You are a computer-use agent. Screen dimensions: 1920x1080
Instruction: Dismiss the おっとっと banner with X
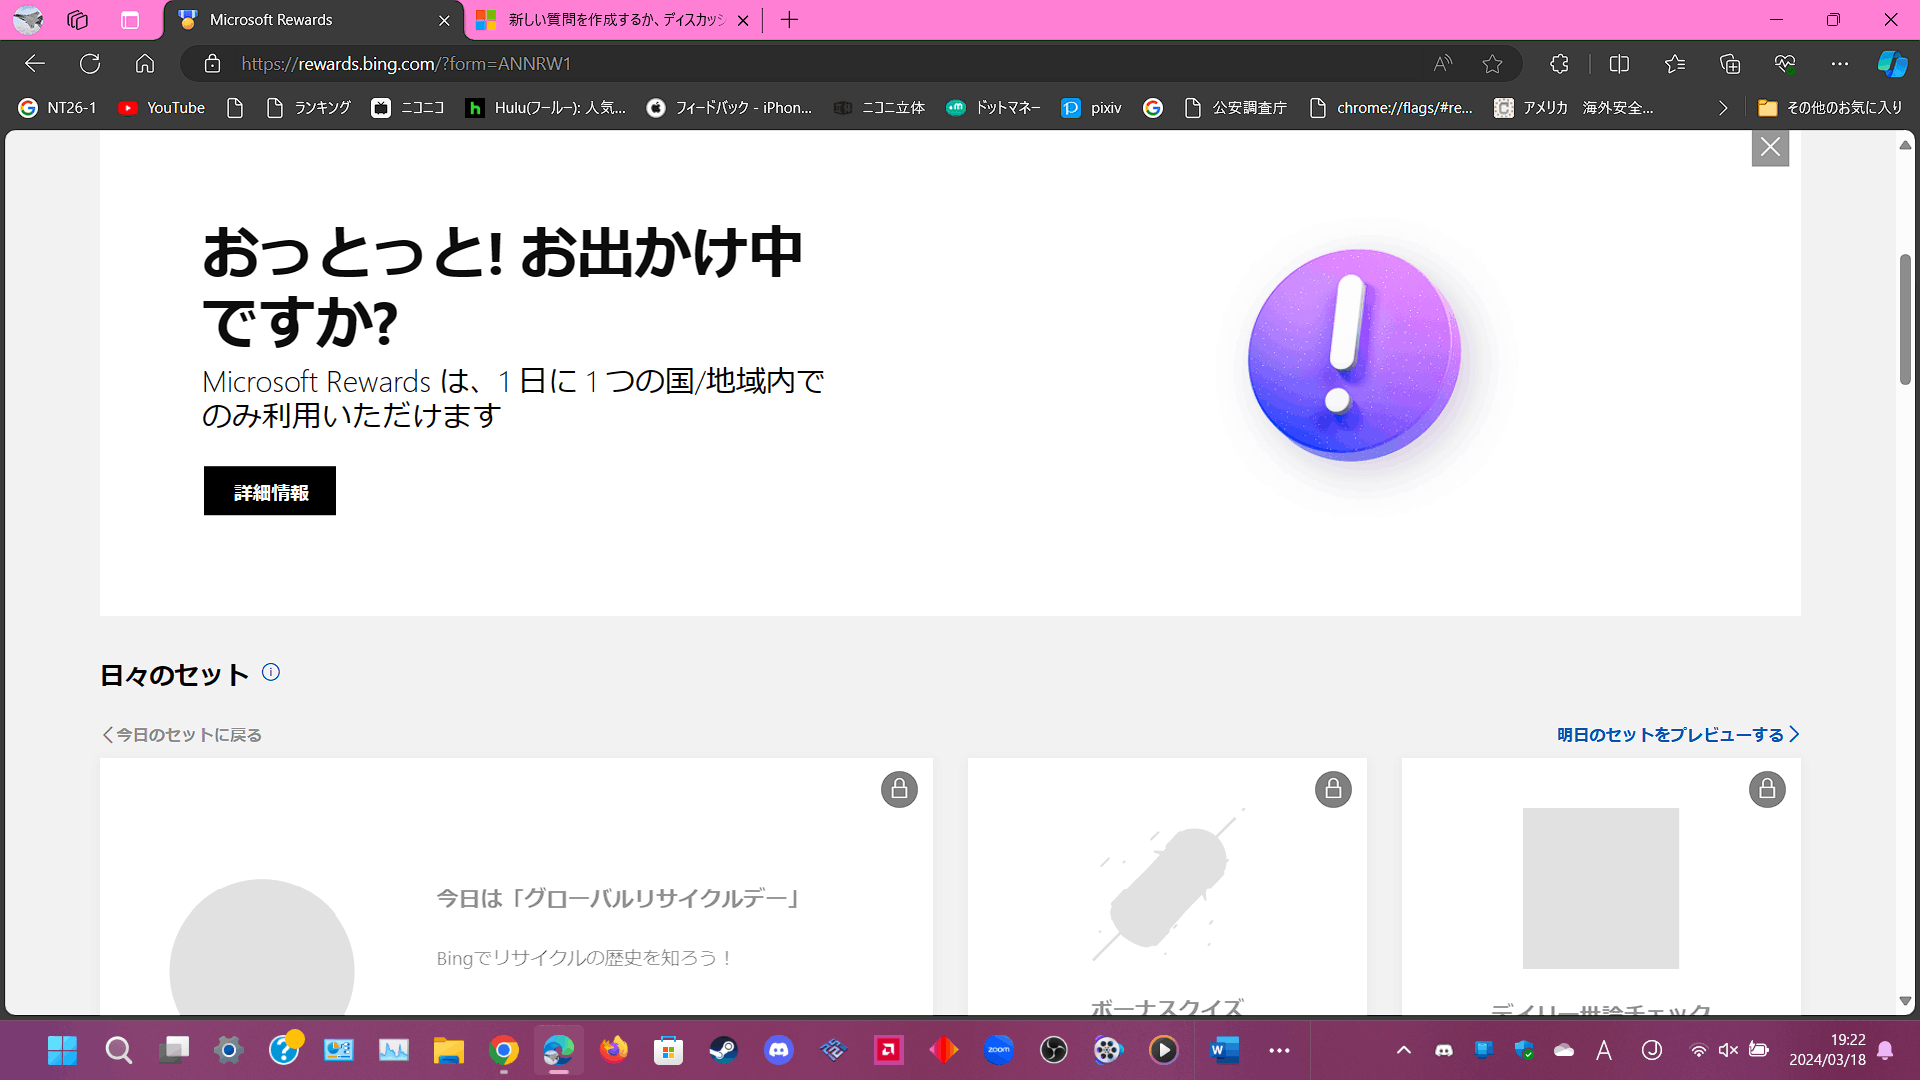pyautogui.click(x=1770, y=148)
